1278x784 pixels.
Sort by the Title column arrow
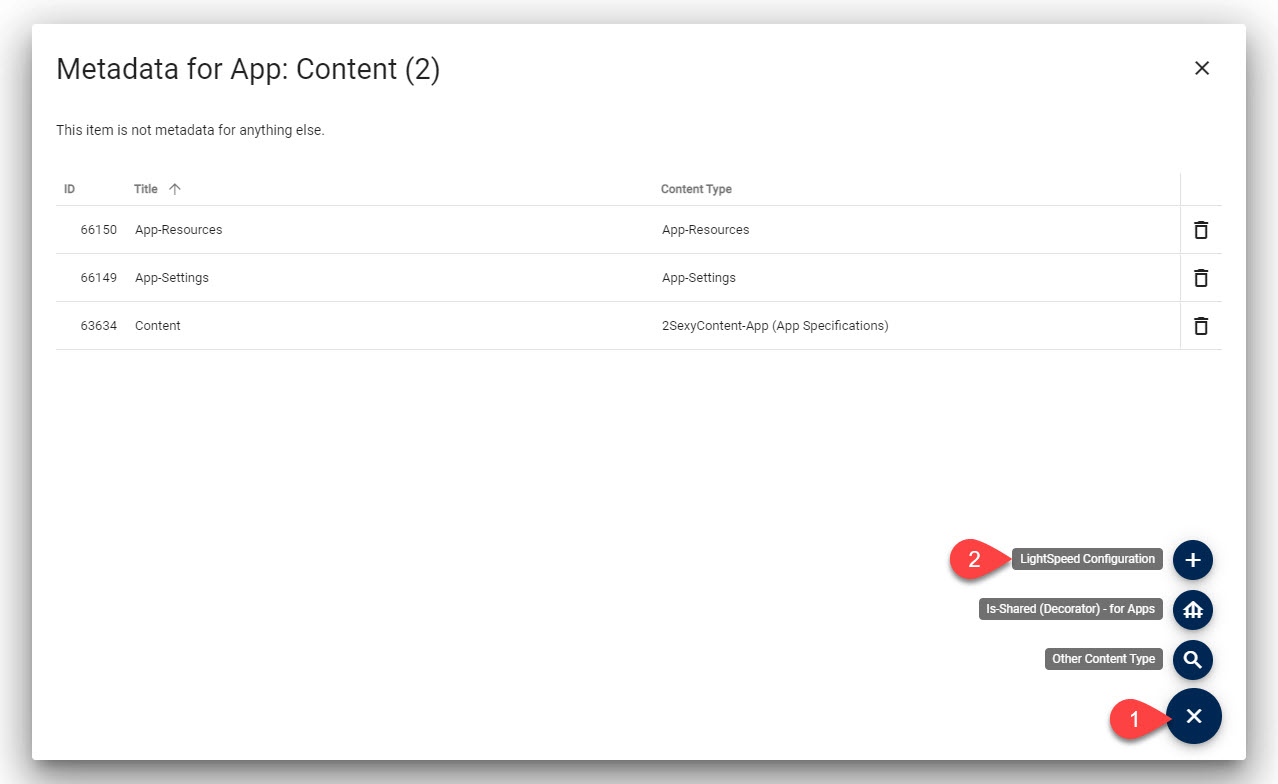175,189
